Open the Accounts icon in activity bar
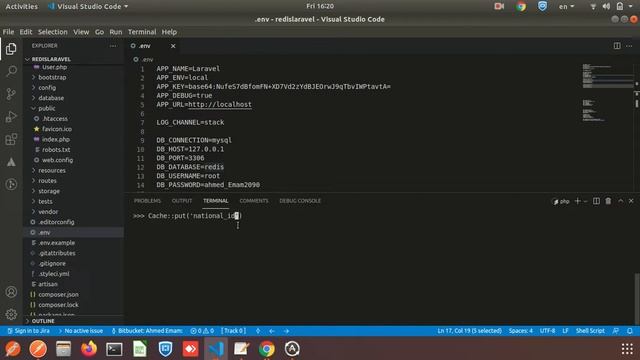This screenshot has width=640, height=360. pyautogui.click(x=11, y=292)
